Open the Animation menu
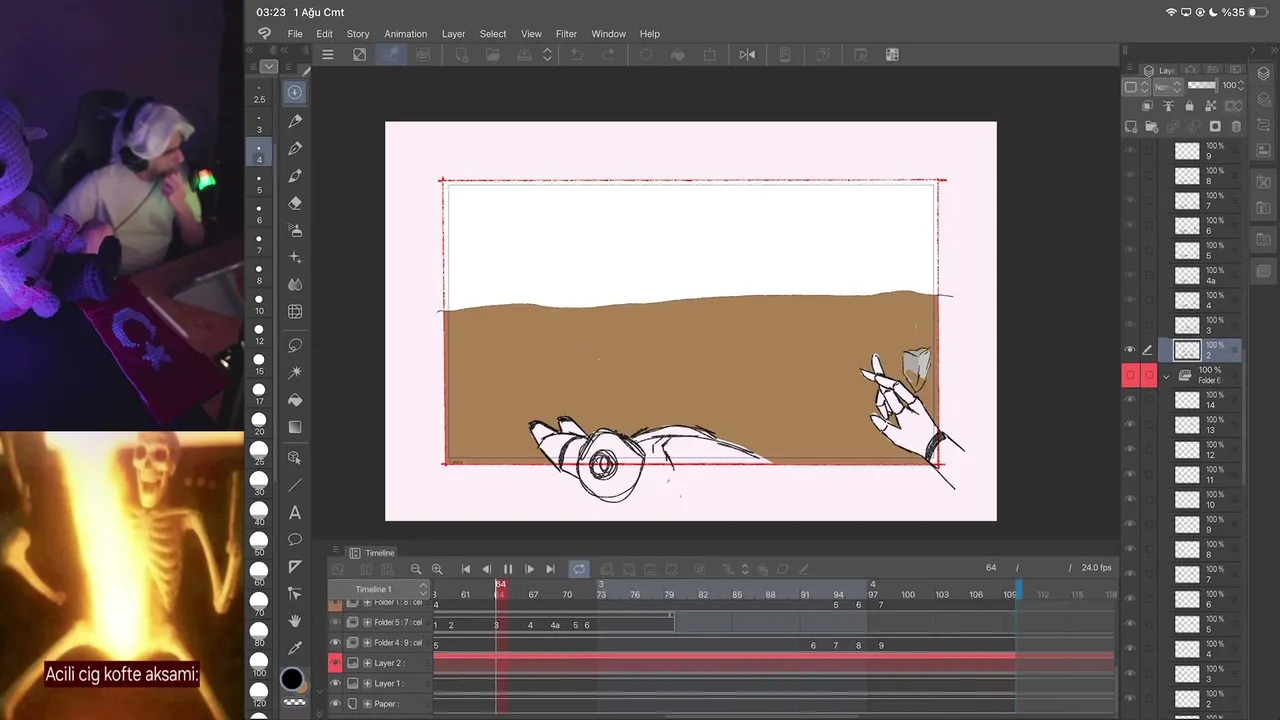1280x720 pixels. tap(406, 34)
